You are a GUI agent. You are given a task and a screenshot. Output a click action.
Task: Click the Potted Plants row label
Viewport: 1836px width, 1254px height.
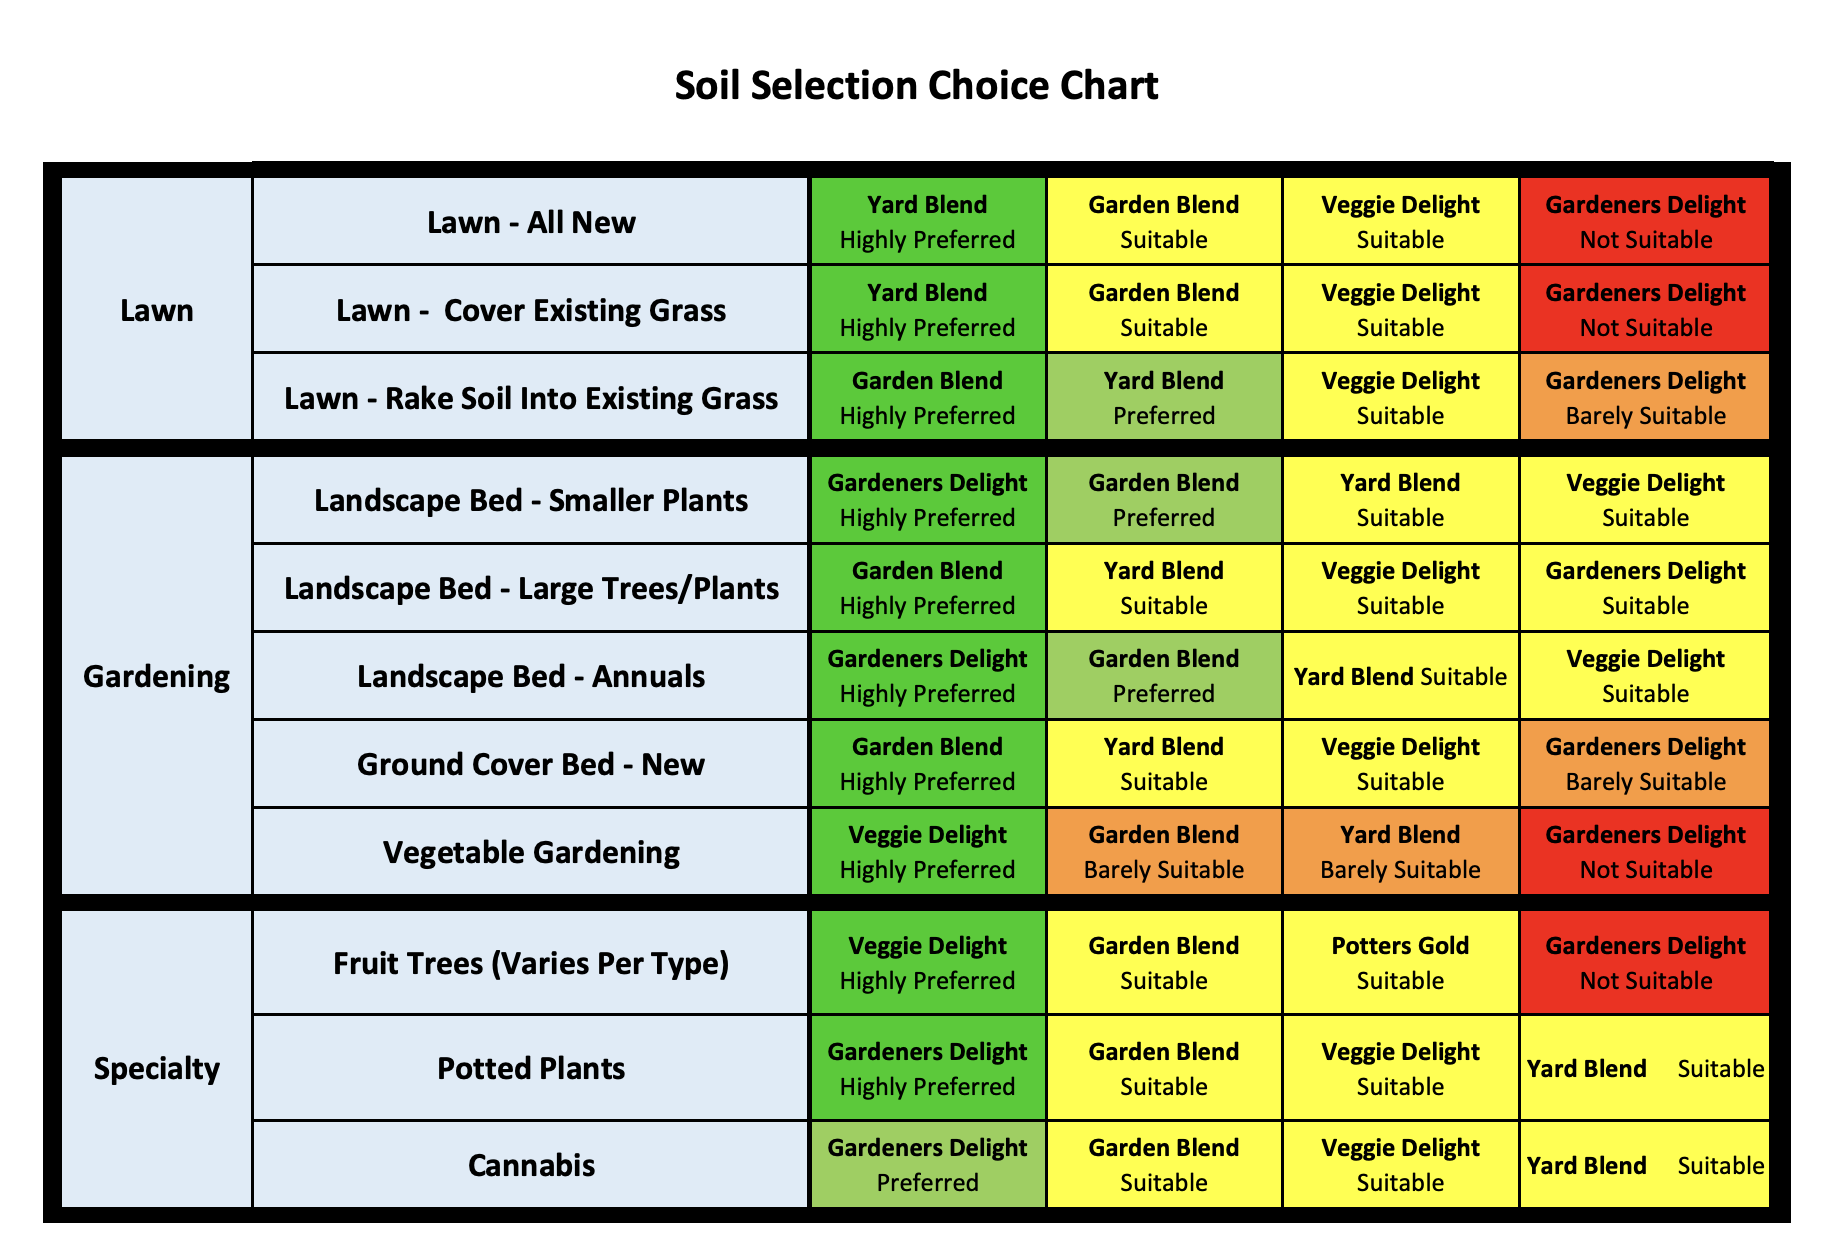531,1068
